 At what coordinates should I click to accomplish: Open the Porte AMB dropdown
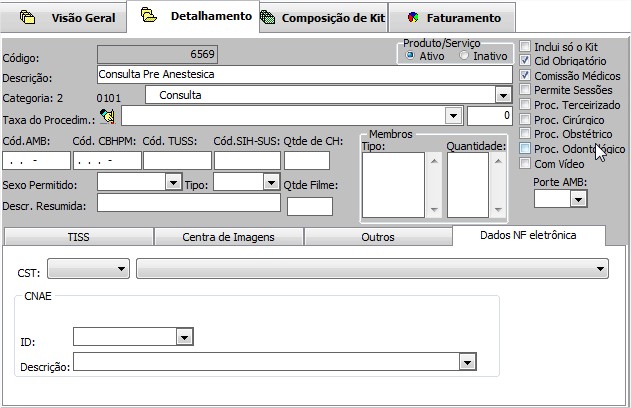[577, 199]
